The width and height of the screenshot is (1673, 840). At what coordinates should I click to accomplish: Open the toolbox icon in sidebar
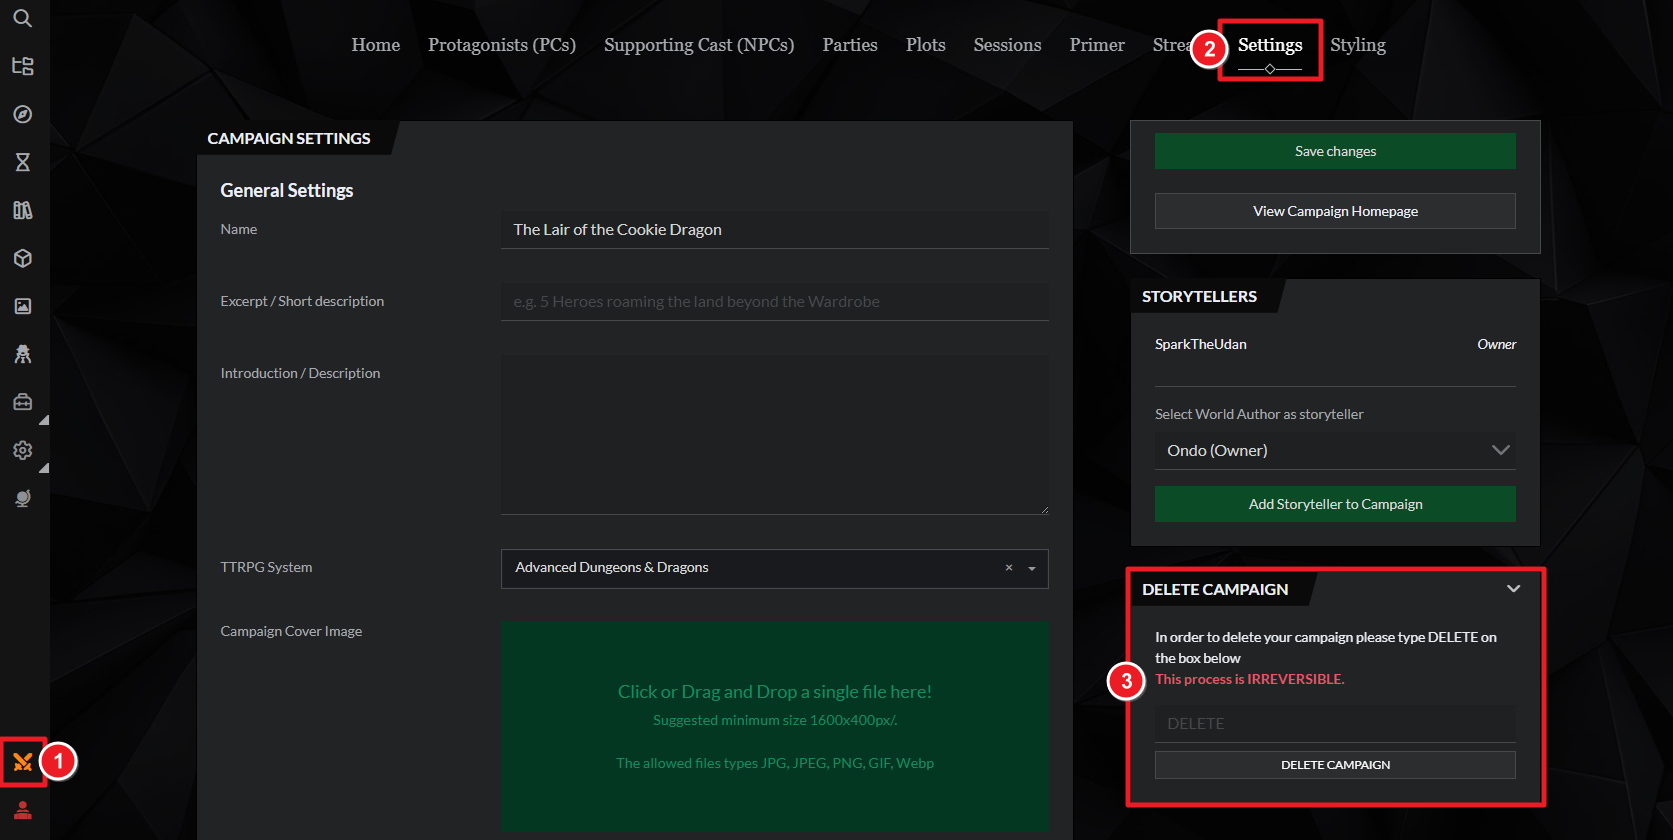tap(22, 402)
